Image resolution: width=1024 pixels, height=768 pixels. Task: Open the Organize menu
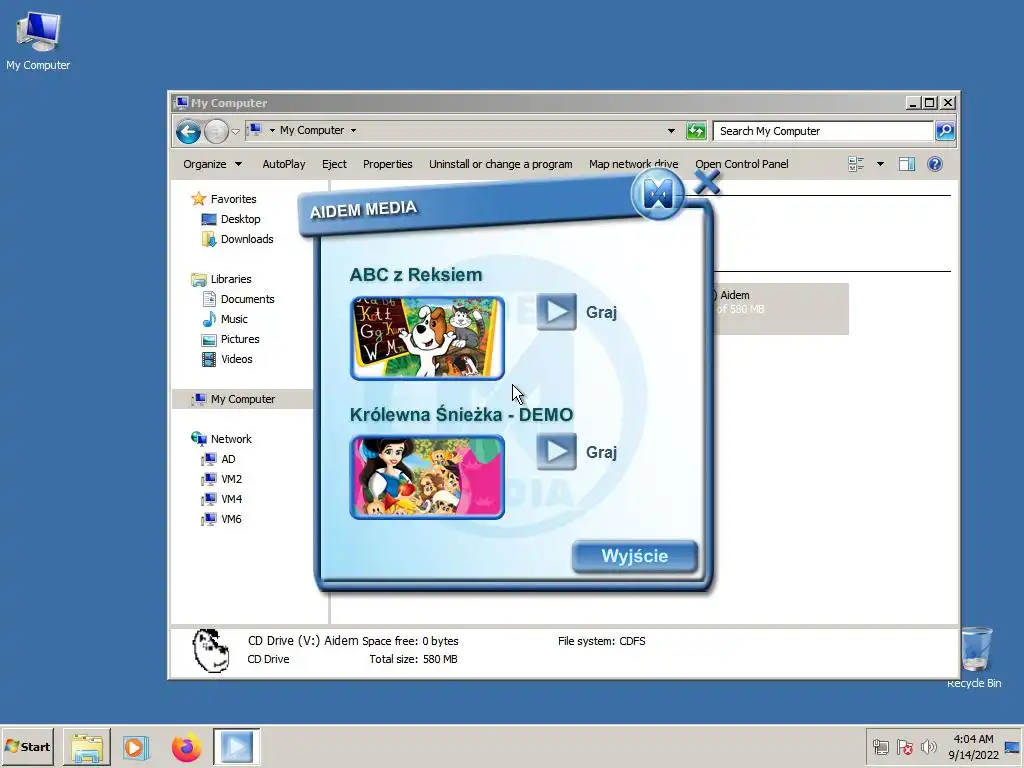click(x=212, y=164)
